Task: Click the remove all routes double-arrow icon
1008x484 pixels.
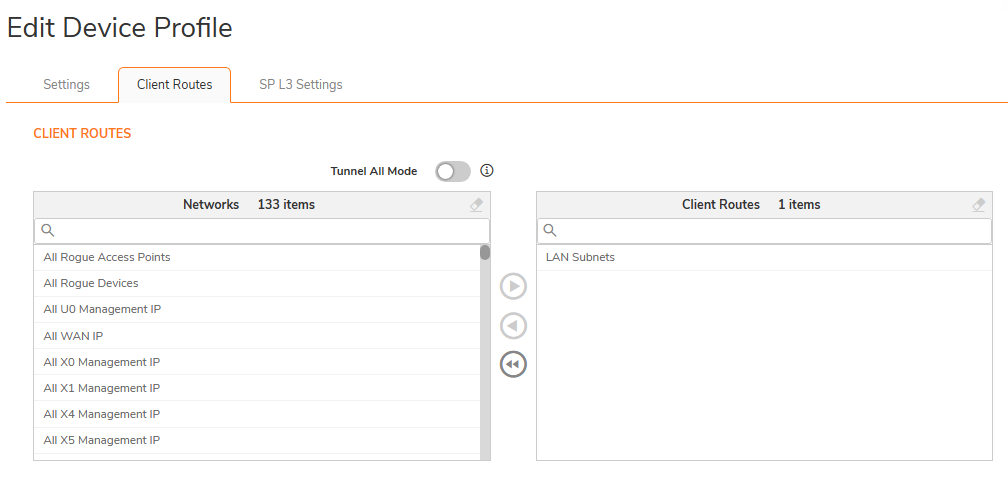Action: pyautogui.click(x=513, y=365)
